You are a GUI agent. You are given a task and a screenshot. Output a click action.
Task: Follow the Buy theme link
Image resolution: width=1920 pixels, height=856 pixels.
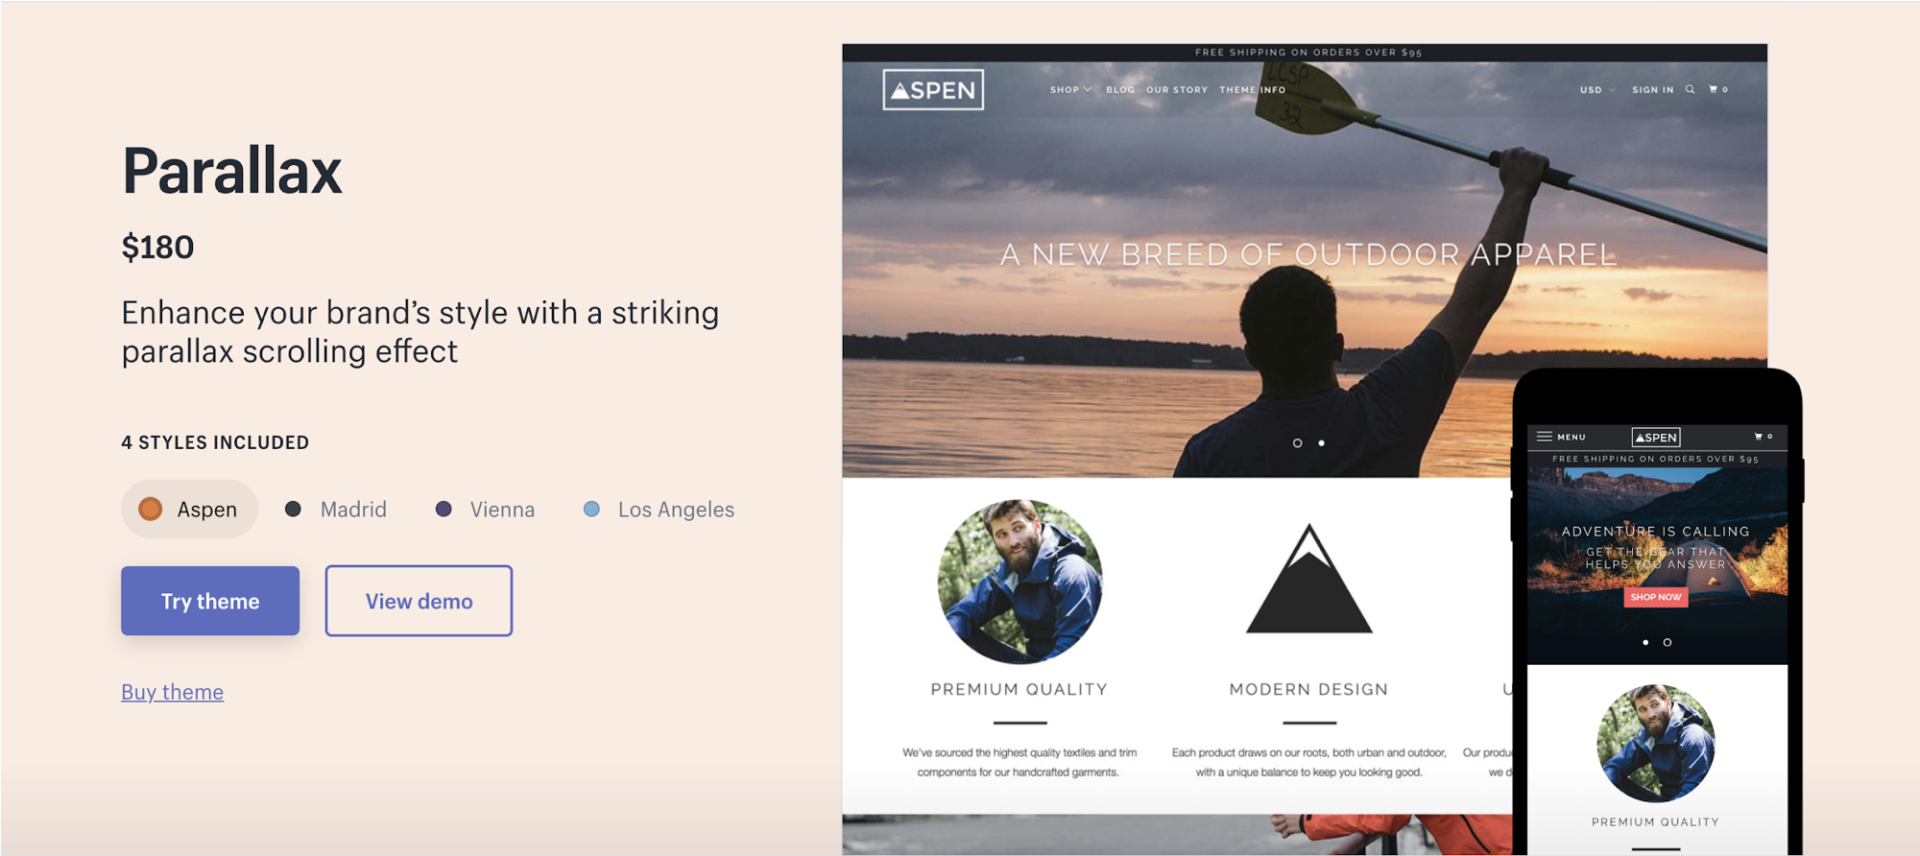point(172,692)
